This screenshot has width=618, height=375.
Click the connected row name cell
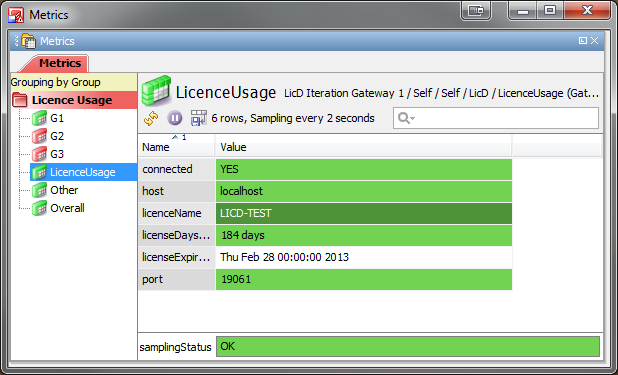pyautogui.click(x=176, y=169)
